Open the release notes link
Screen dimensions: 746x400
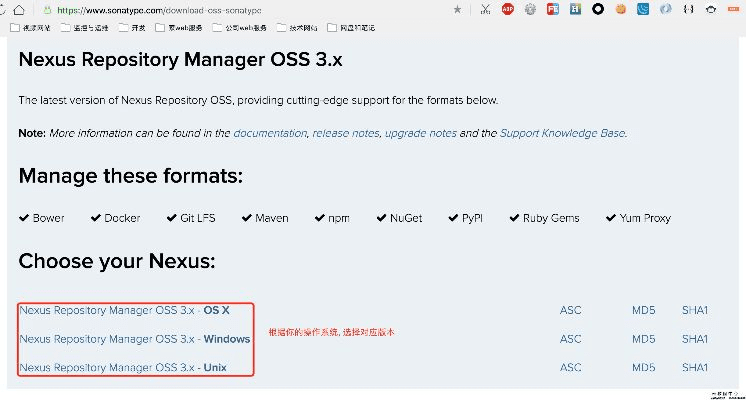point(346,133)
